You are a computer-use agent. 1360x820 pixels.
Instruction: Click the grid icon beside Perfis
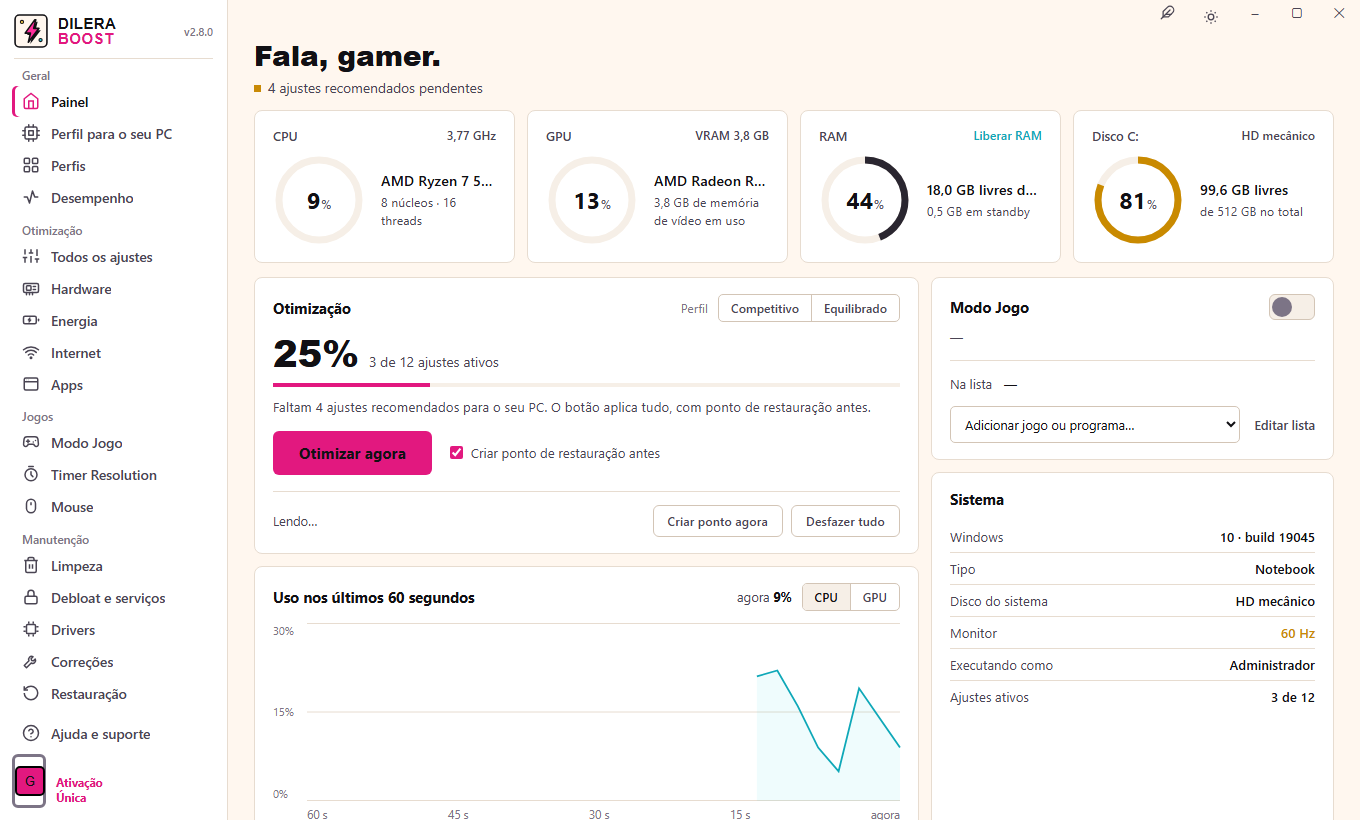click(31, 166)
